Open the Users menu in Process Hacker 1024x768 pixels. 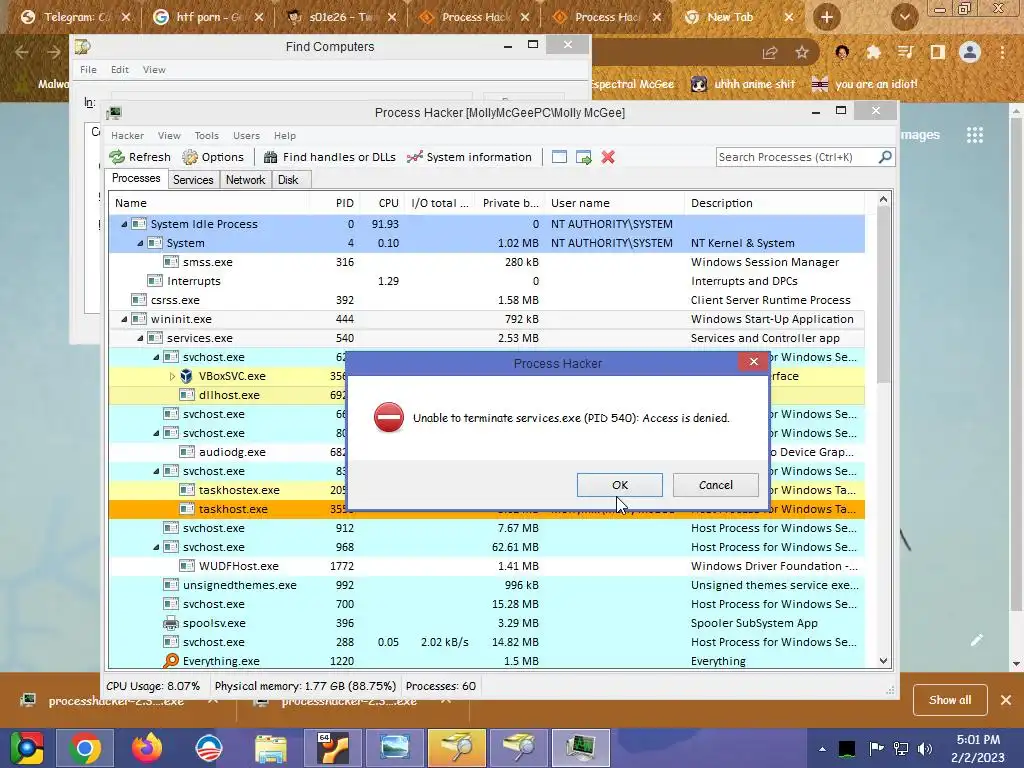(x=246, y=135)
